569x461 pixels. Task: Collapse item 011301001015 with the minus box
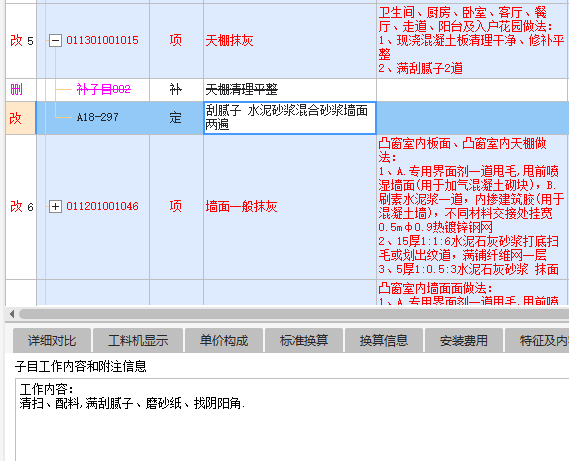55,40
